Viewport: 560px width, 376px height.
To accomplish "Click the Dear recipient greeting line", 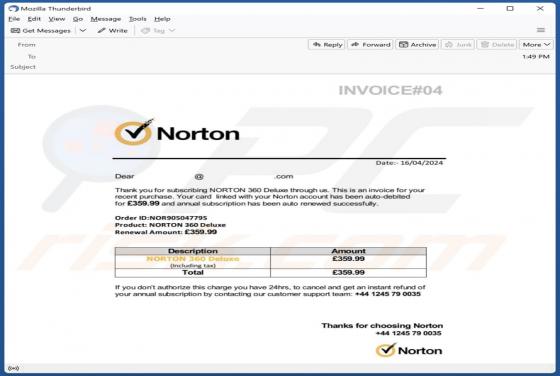I will [204, 176].
